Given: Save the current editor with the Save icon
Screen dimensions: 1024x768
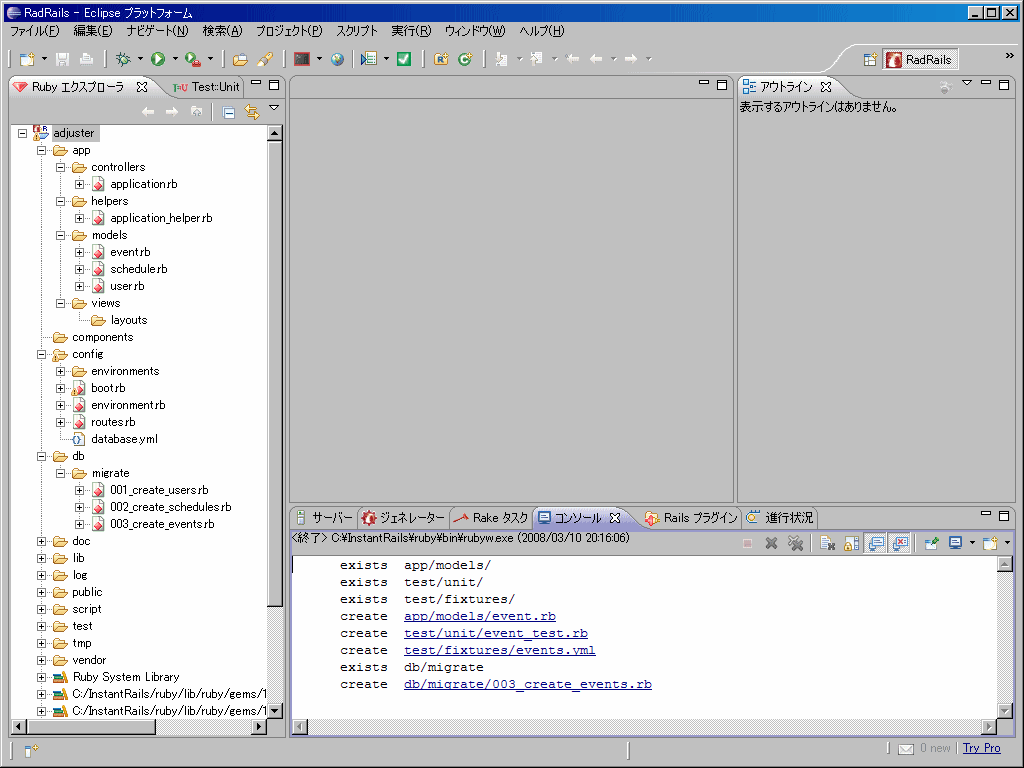Looking at the screenshot, I should click(x=60, y=59).
